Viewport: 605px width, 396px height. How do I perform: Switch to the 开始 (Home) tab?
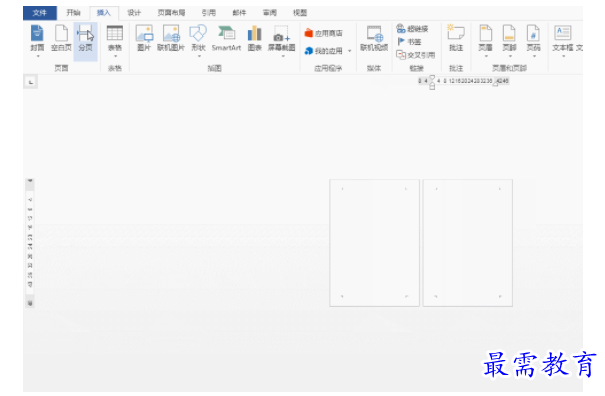(73, 13)
